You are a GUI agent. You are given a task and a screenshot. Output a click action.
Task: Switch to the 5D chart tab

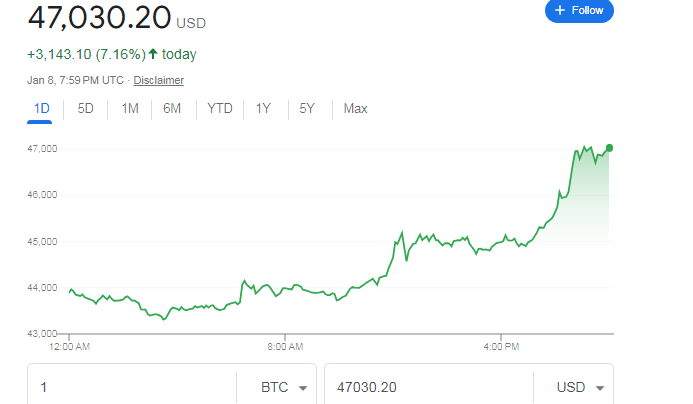click(x=85, y=109)
